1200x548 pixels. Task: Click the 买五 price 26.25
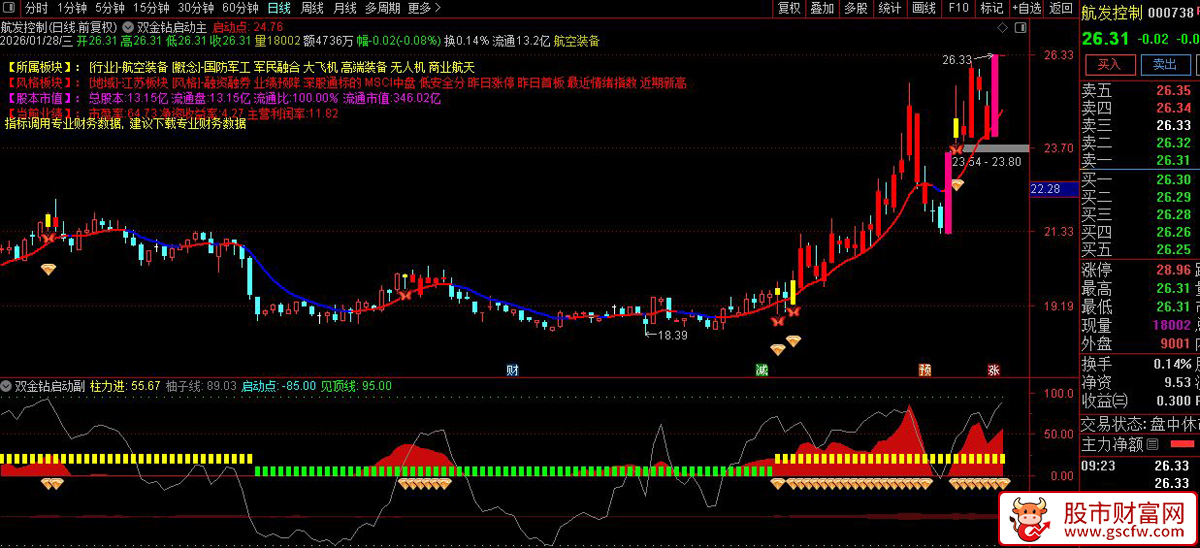(x=1173, y=249)
